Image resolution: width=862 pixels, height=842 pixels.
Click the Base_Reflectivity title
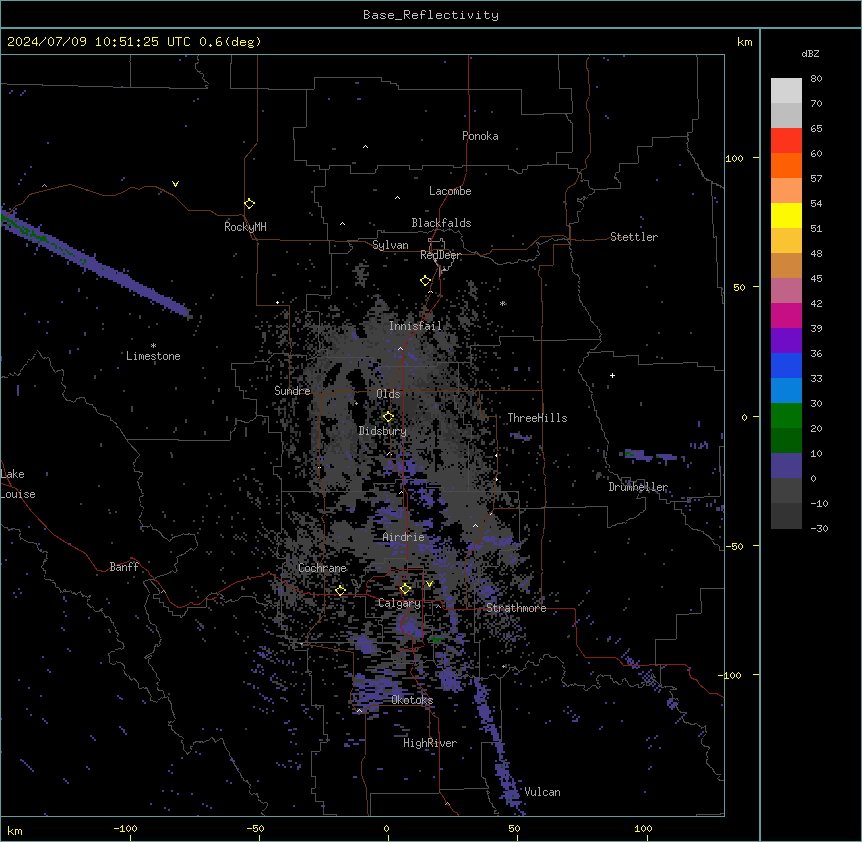click(x=431, y=15)
